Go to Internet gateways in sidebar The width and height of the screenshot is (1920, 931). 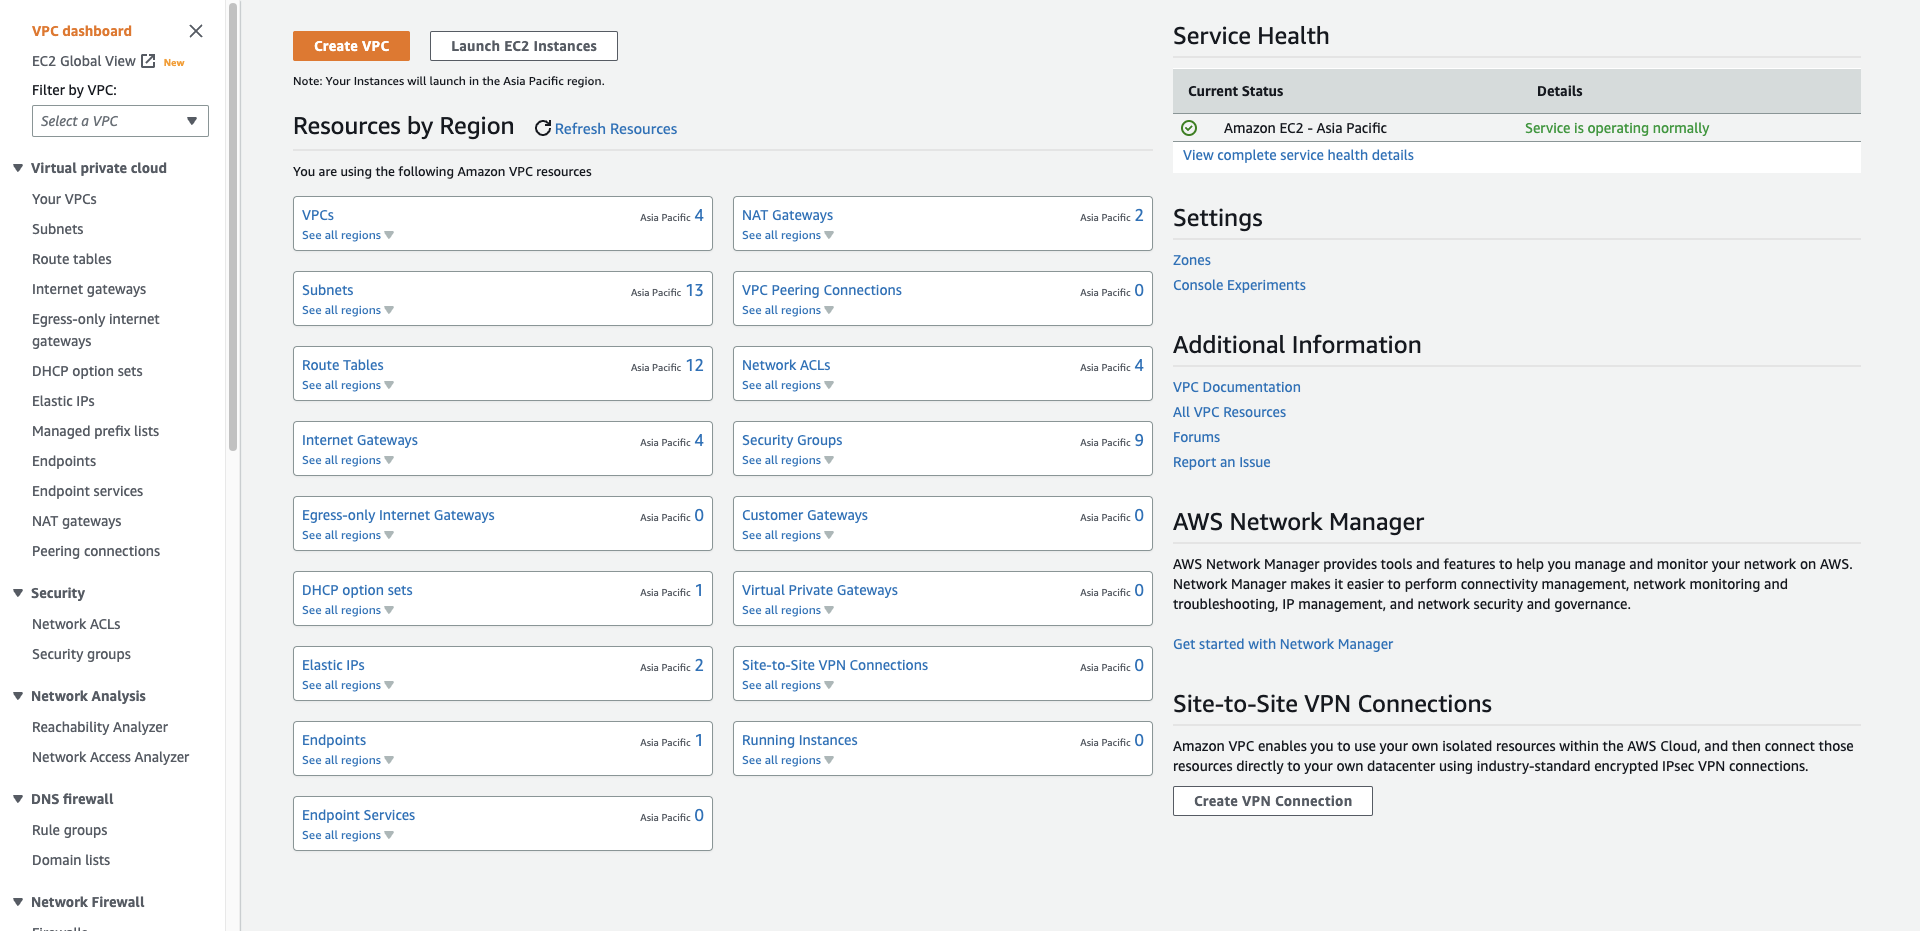tap(89, 289)
